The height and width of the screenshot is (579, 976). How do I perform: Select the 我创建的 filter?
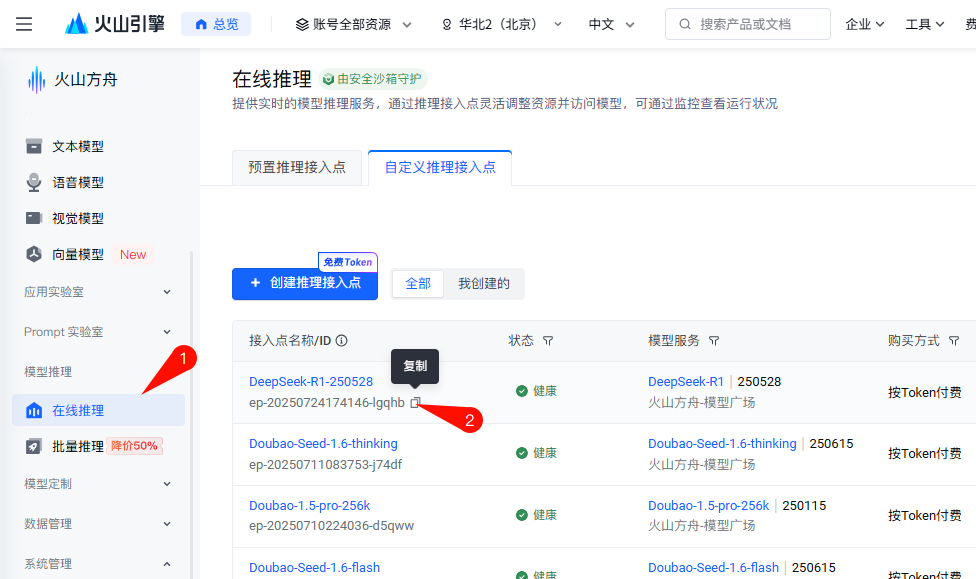[x=484, y=284]
